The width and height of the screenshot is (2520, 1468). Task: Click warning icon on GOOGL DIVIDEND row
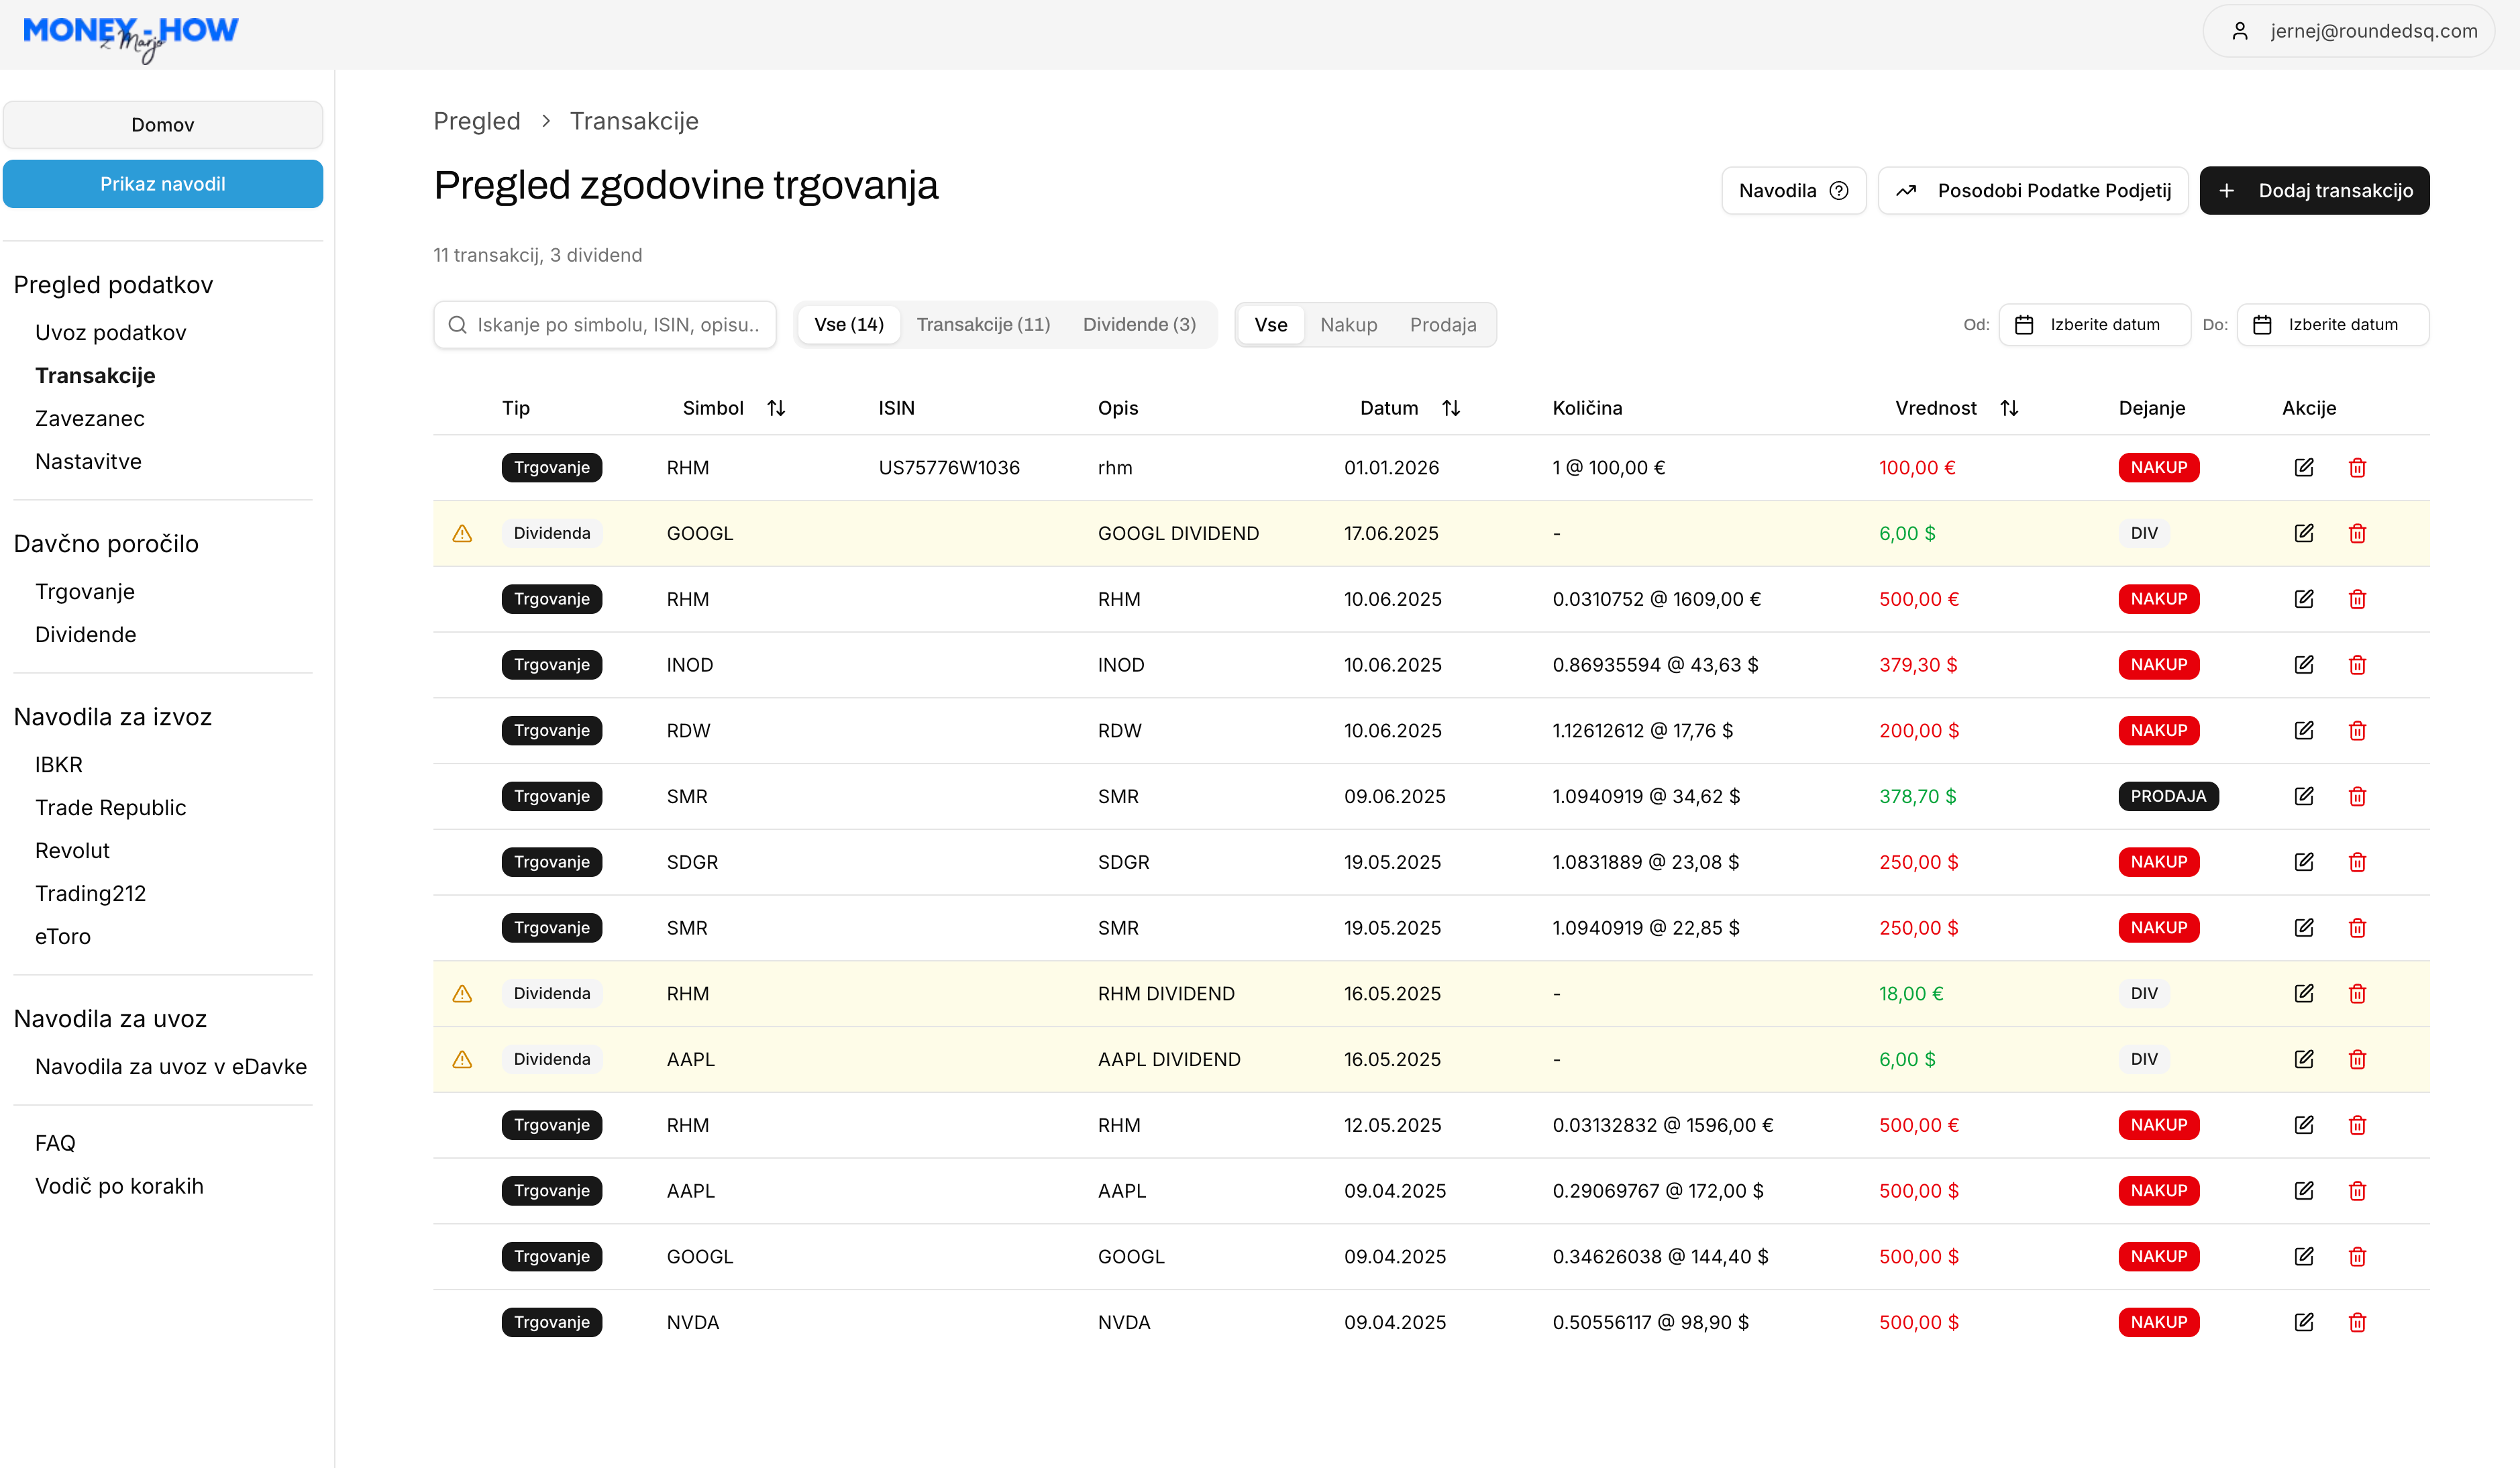coord(462,533)
